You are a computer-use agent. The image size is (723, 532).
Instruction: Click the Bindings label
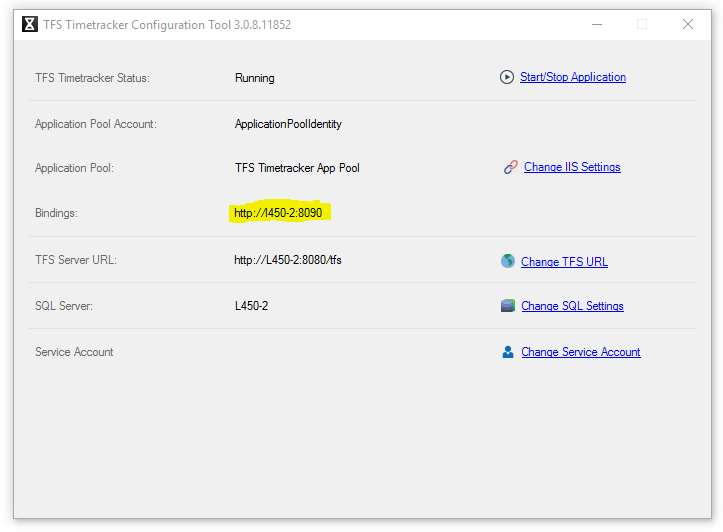pyautogui.click(x=56, y=213)
